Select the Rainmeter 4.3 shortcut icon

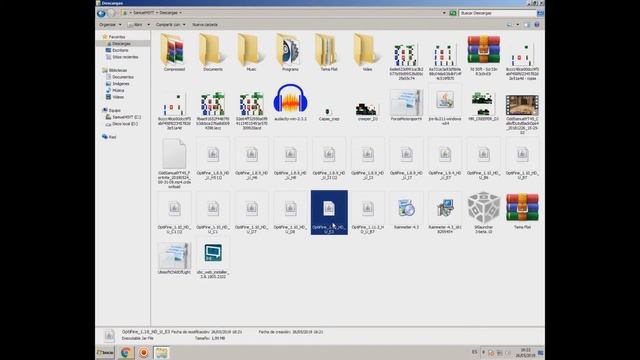pyautogui.click(x=406, y=210)
